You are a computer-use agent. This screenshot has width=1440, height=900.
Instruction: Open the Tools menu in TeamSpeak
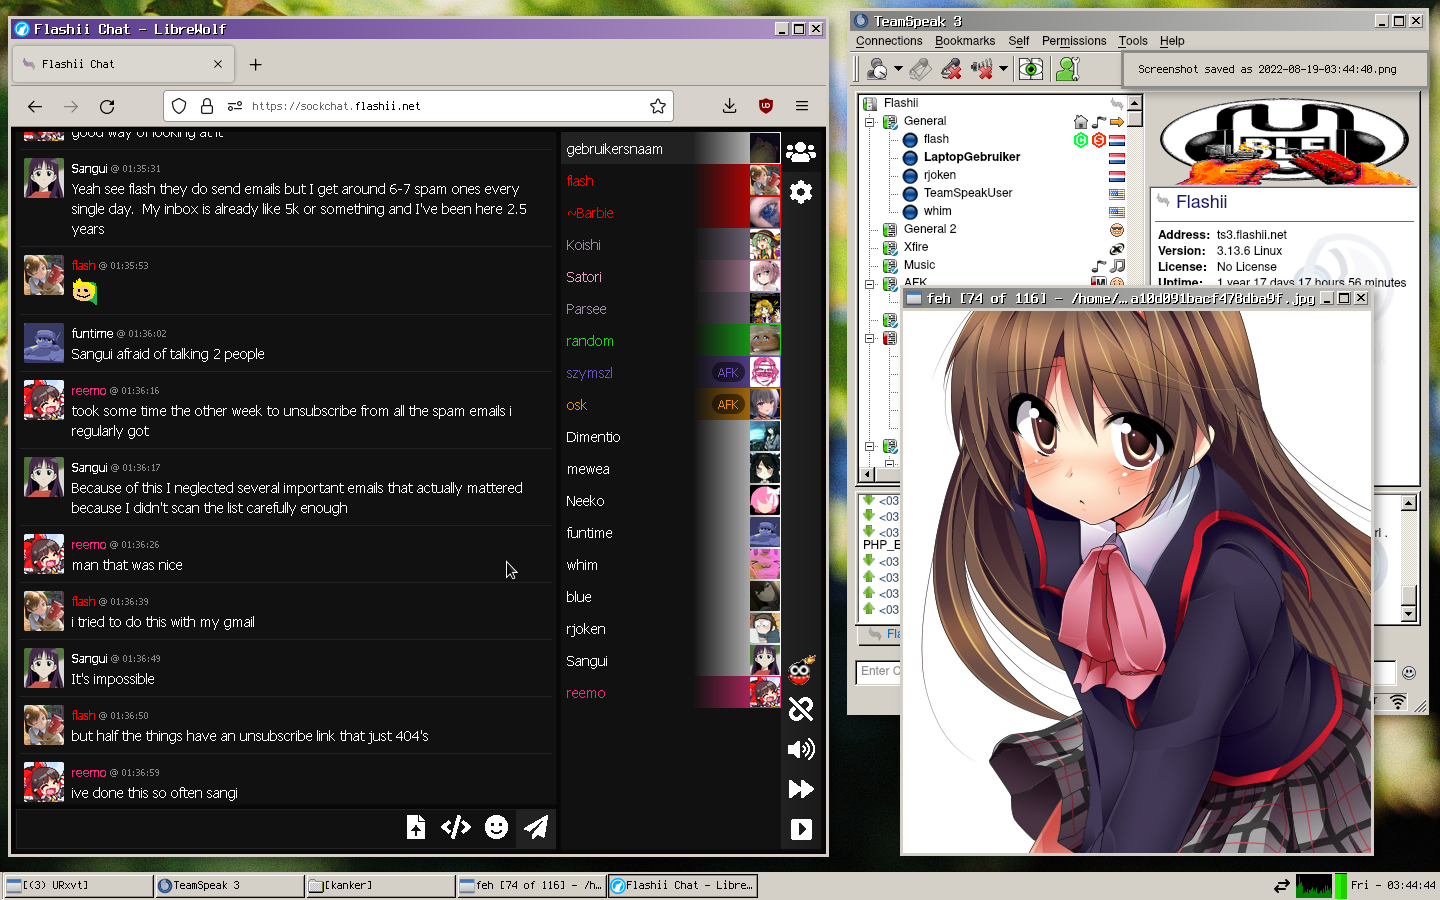click(x=1133, y=41)
